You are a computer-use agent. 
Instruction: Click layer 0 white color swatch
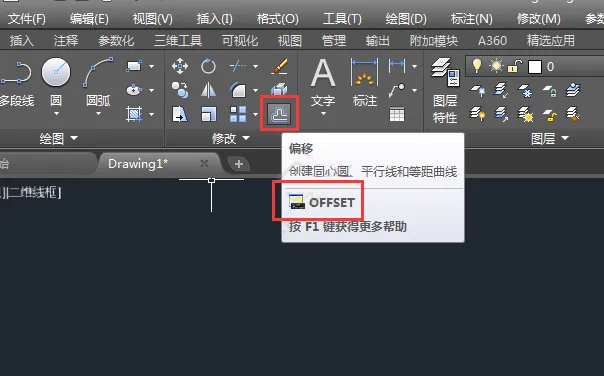point(535,67)
